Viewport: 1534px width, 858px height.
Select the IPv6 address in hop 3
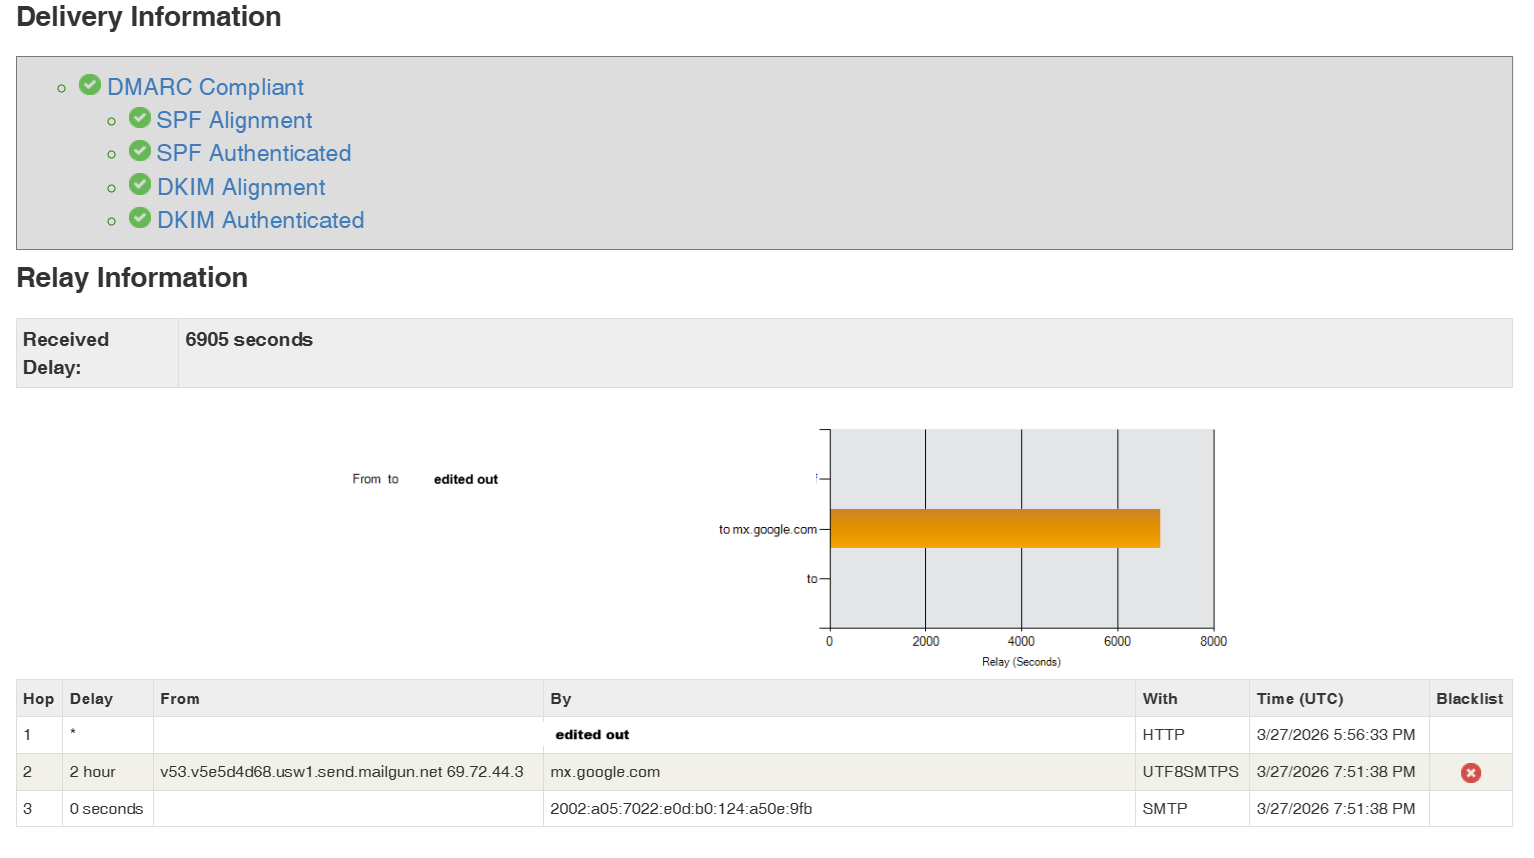coord(680,809)
